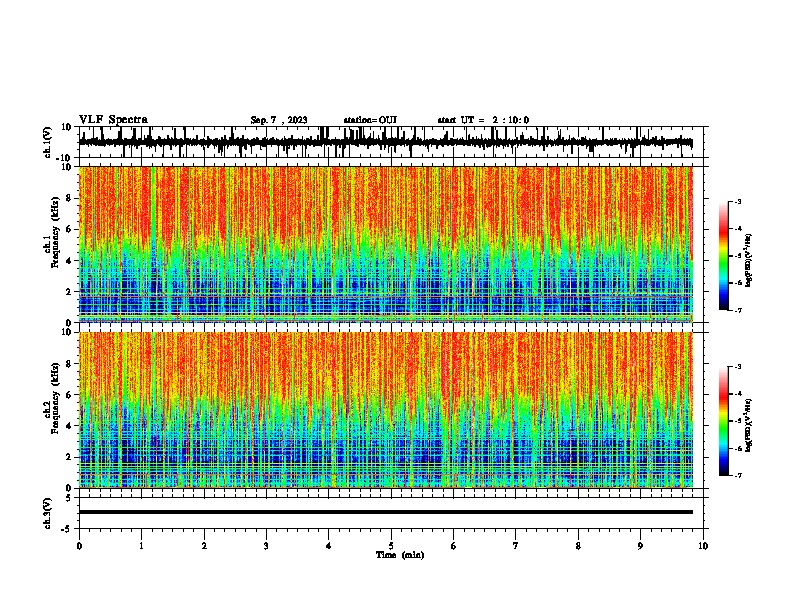
Task: Click the "8" kHz tick on ch.1 spectrogram
Action: coord(69,198)
